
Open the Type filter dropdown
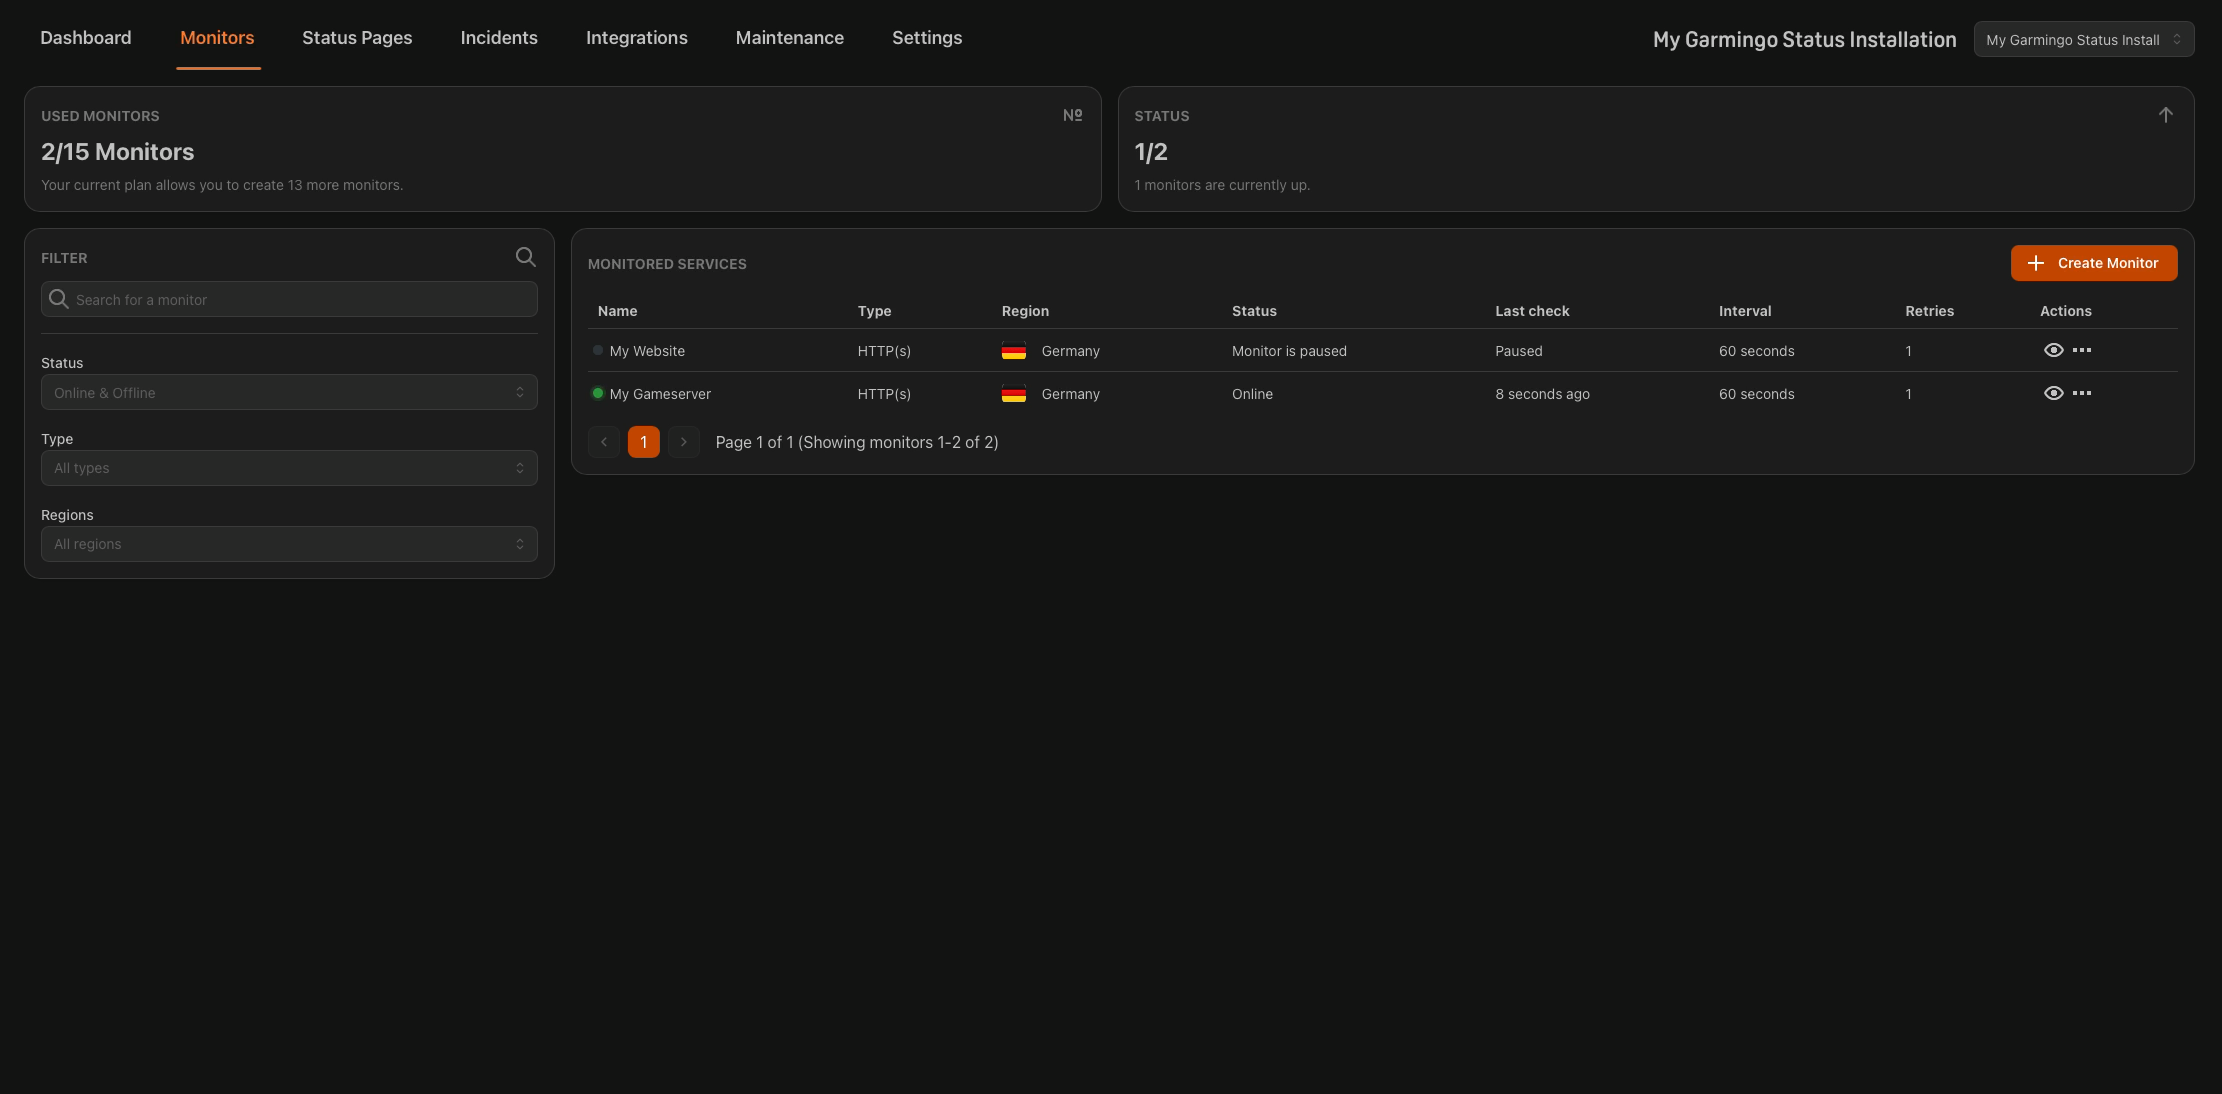pyautogui.click(x=289, y=468)
